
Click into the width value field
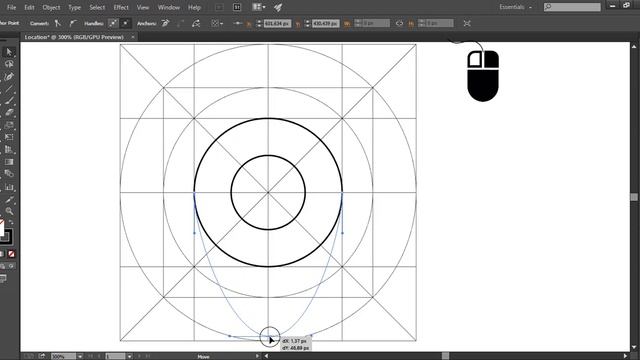tap(376, 24)
